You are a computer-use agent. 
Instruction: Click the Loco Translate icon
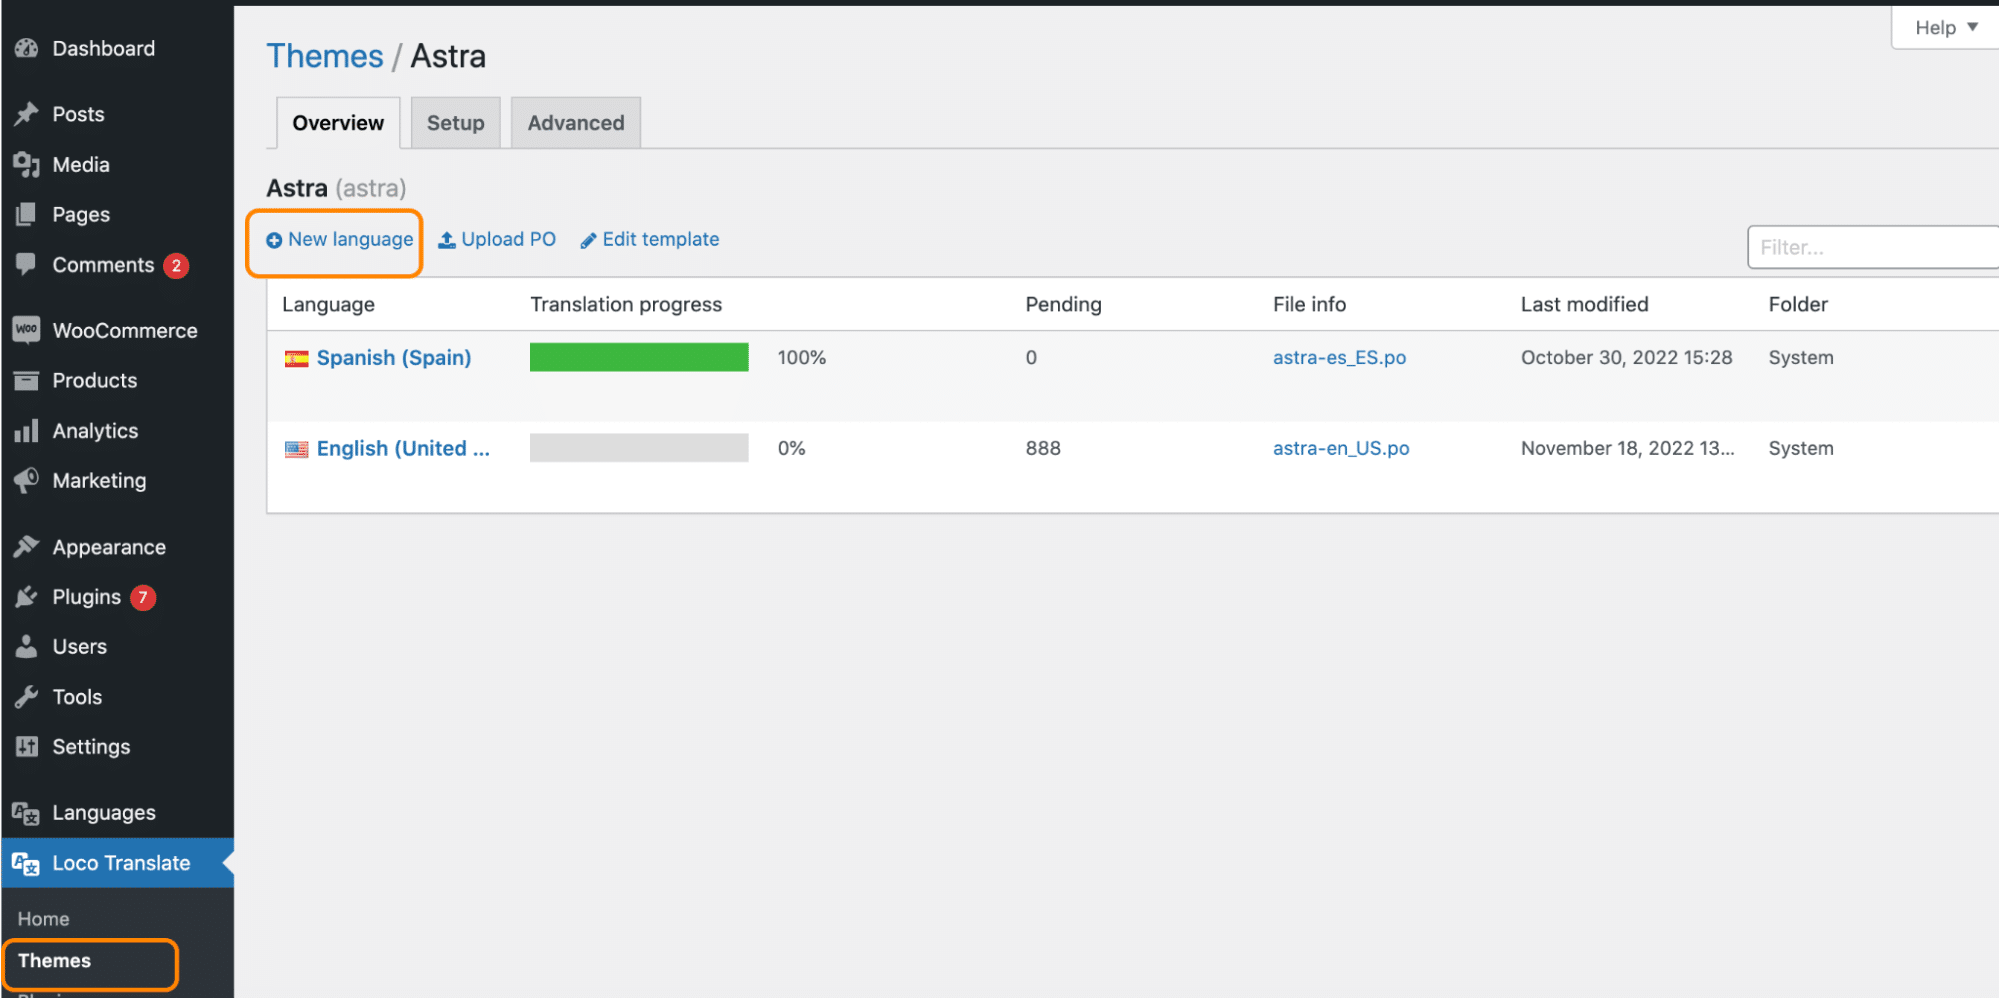[26, 863]
